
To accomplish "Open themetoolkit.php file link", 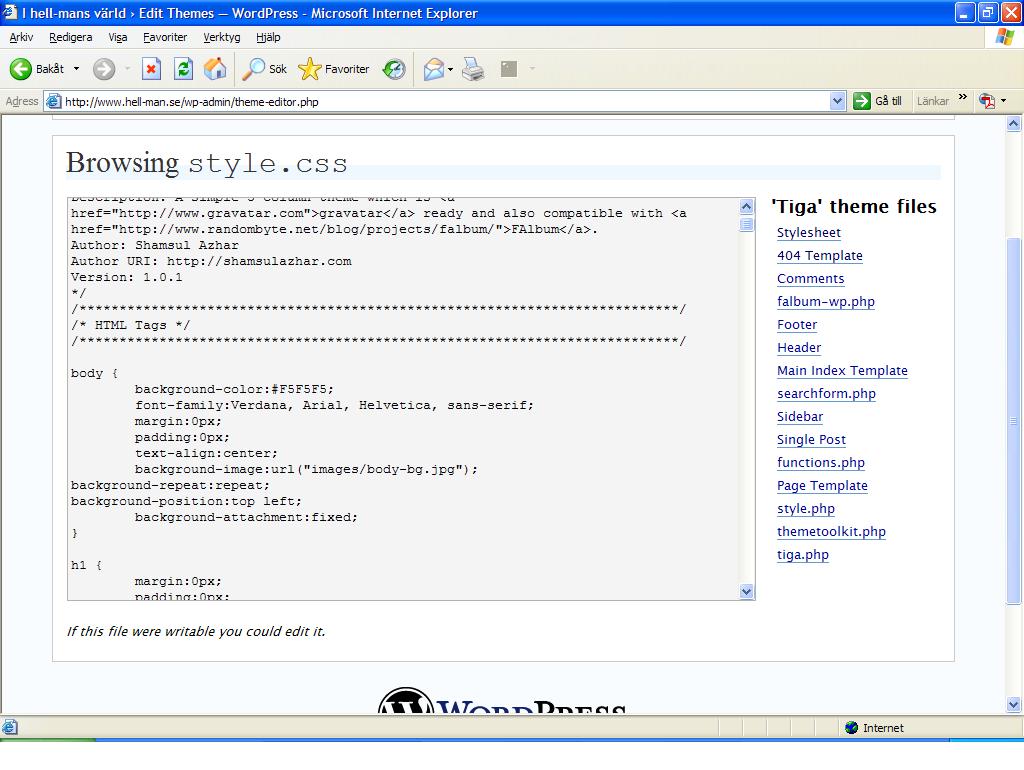I will [831, 532].
